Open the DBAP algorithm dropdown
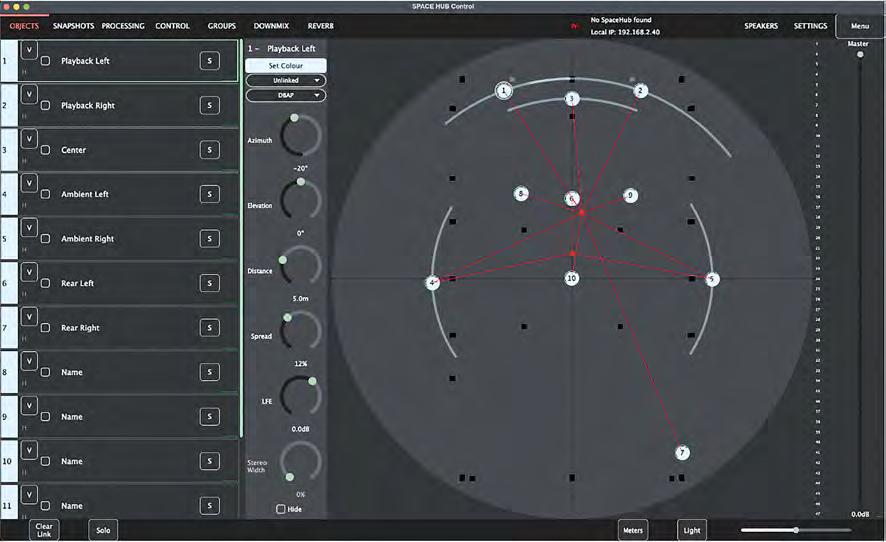The width and height of the screenshot is (886, 542). [x=286, y=95]
